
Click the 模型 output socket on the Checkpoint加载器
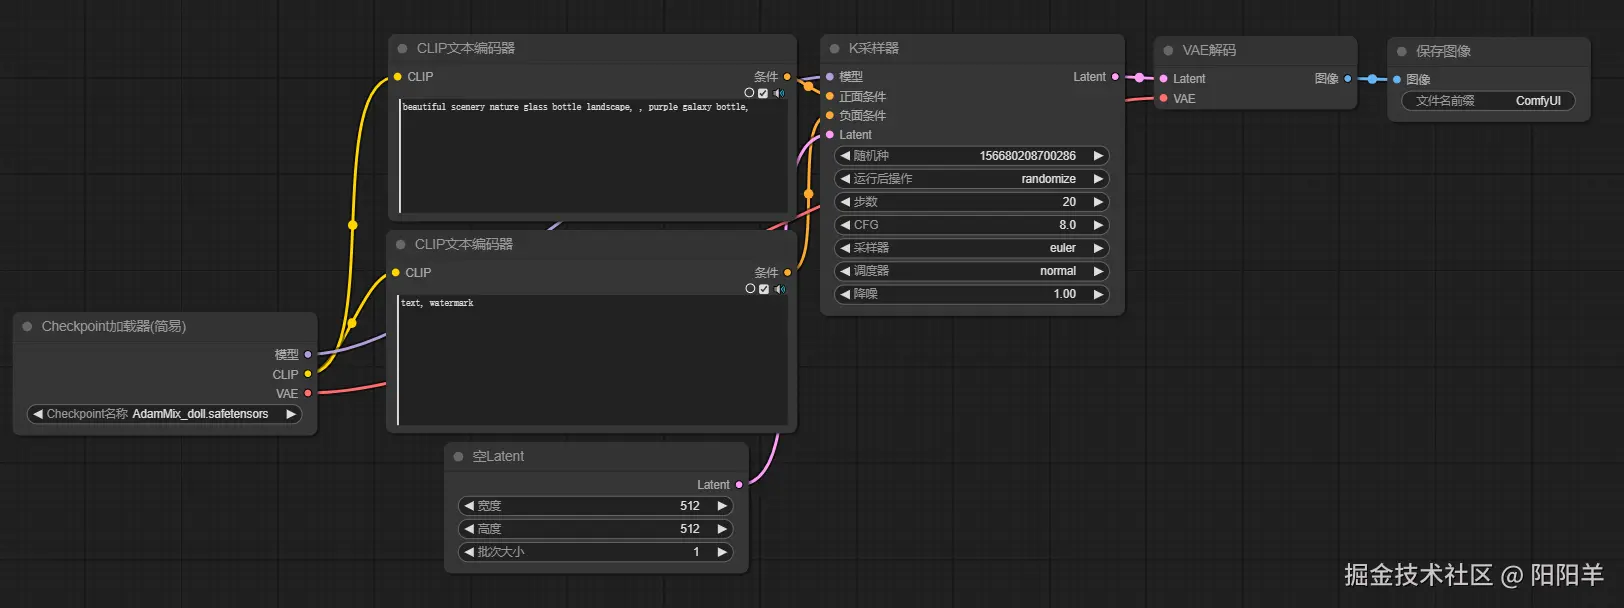(x=308, y=354)
